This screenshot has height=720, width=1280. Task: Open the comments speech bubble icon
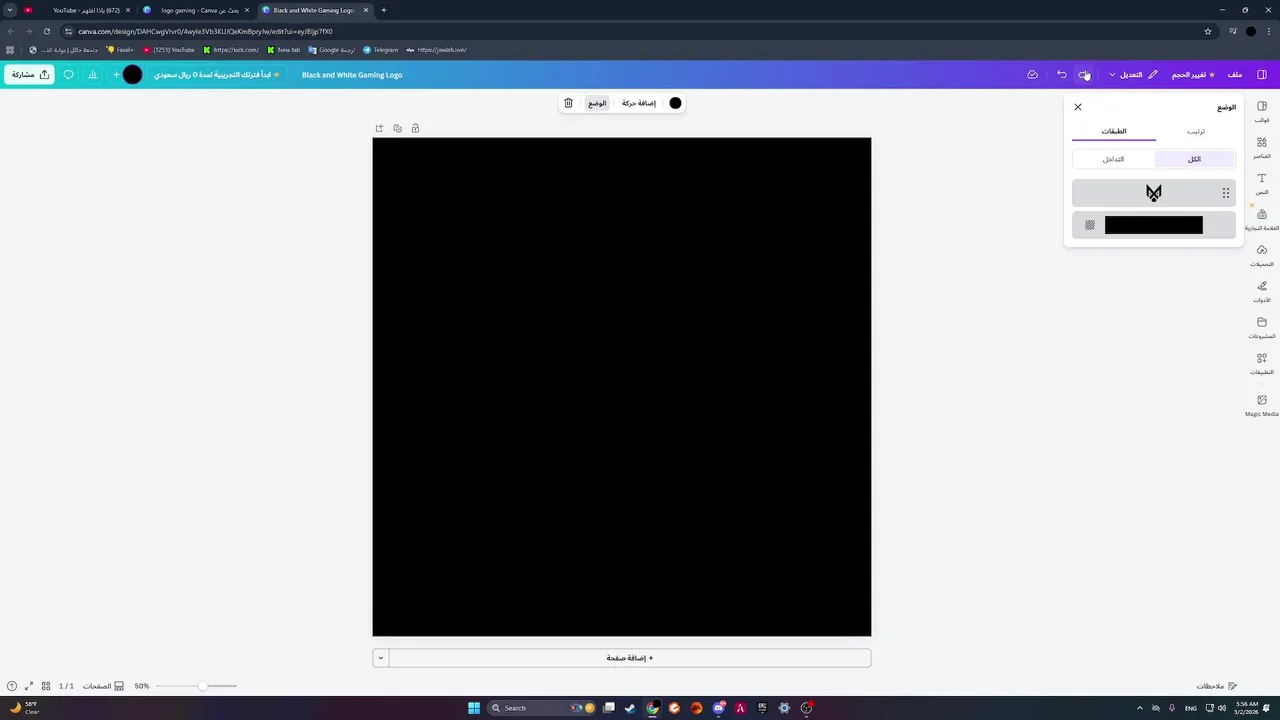point(68,75)
